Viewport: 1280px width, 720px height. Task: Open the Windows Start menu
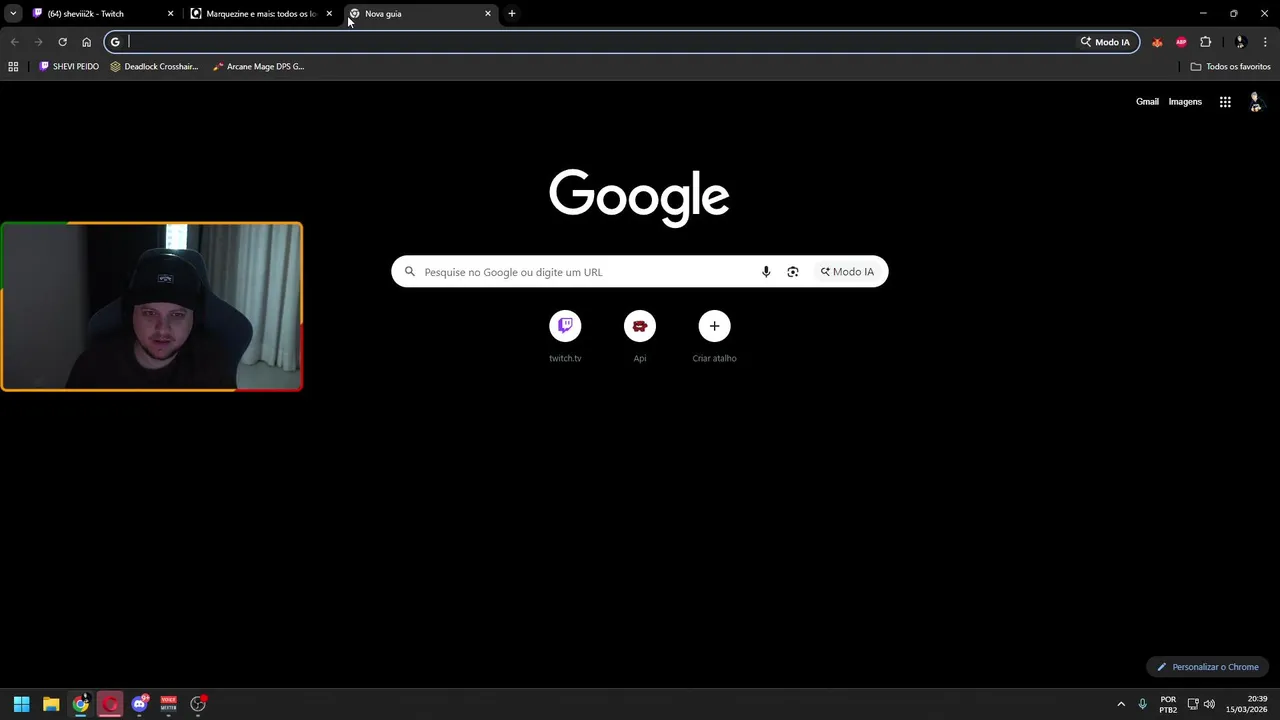(x=21, y=704)
